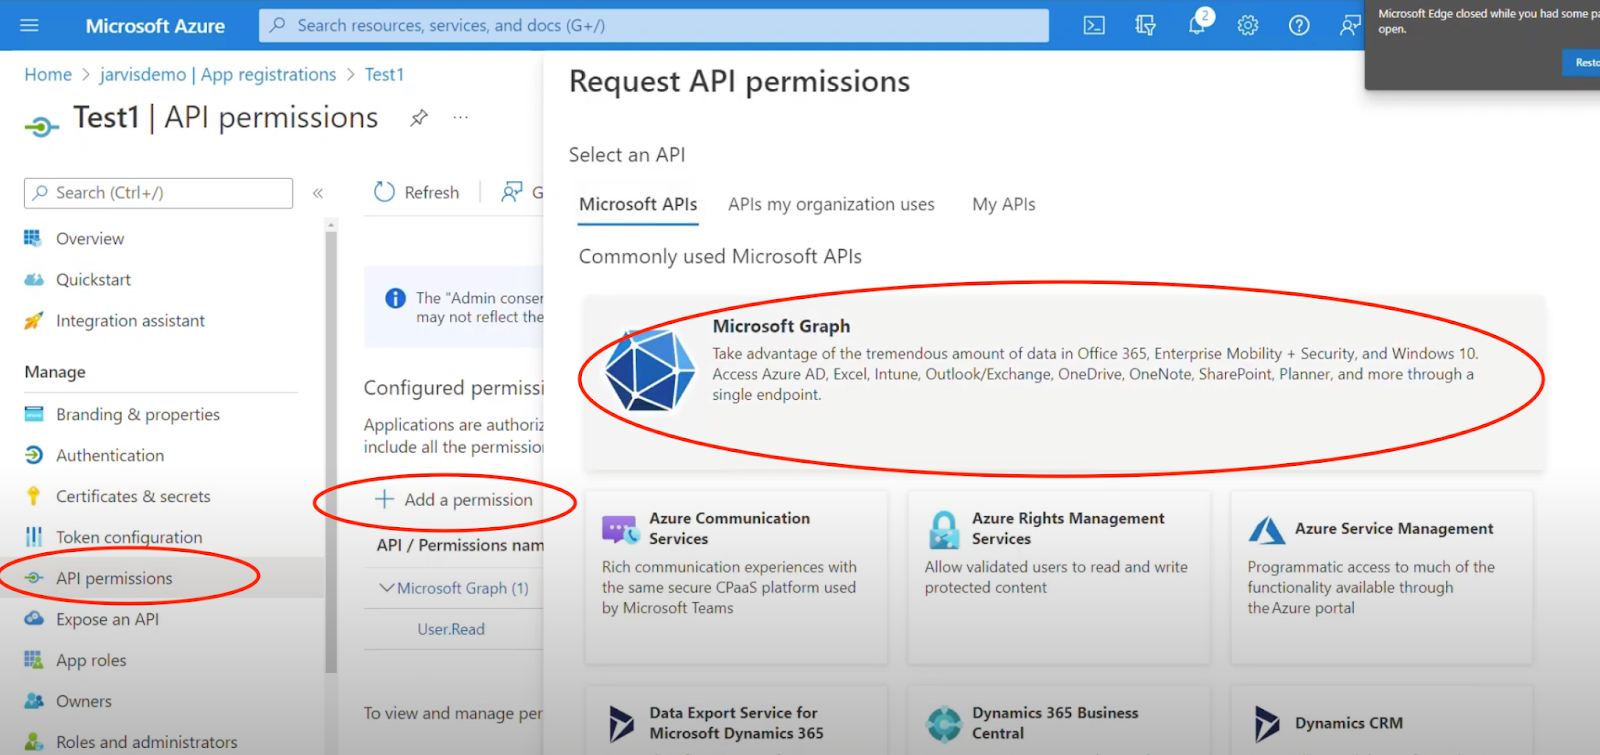This screenshot has width=1600, height=755.
Task: Open the portal Settings gear
Action: 1248,25
